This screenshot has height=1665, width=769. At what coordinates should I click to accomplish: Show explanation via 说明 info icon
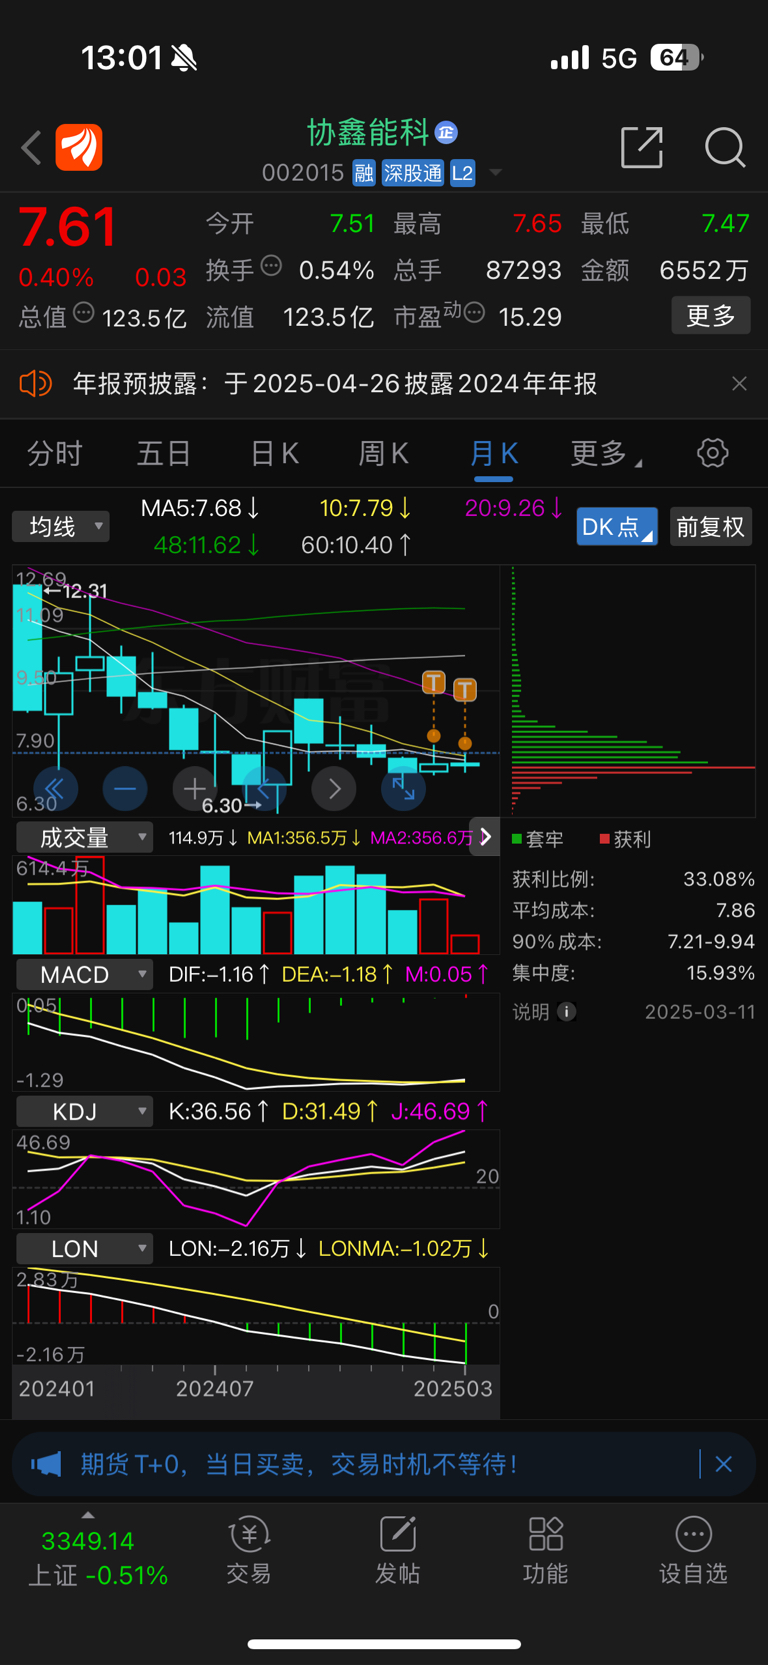click(x=566, y=1012)
